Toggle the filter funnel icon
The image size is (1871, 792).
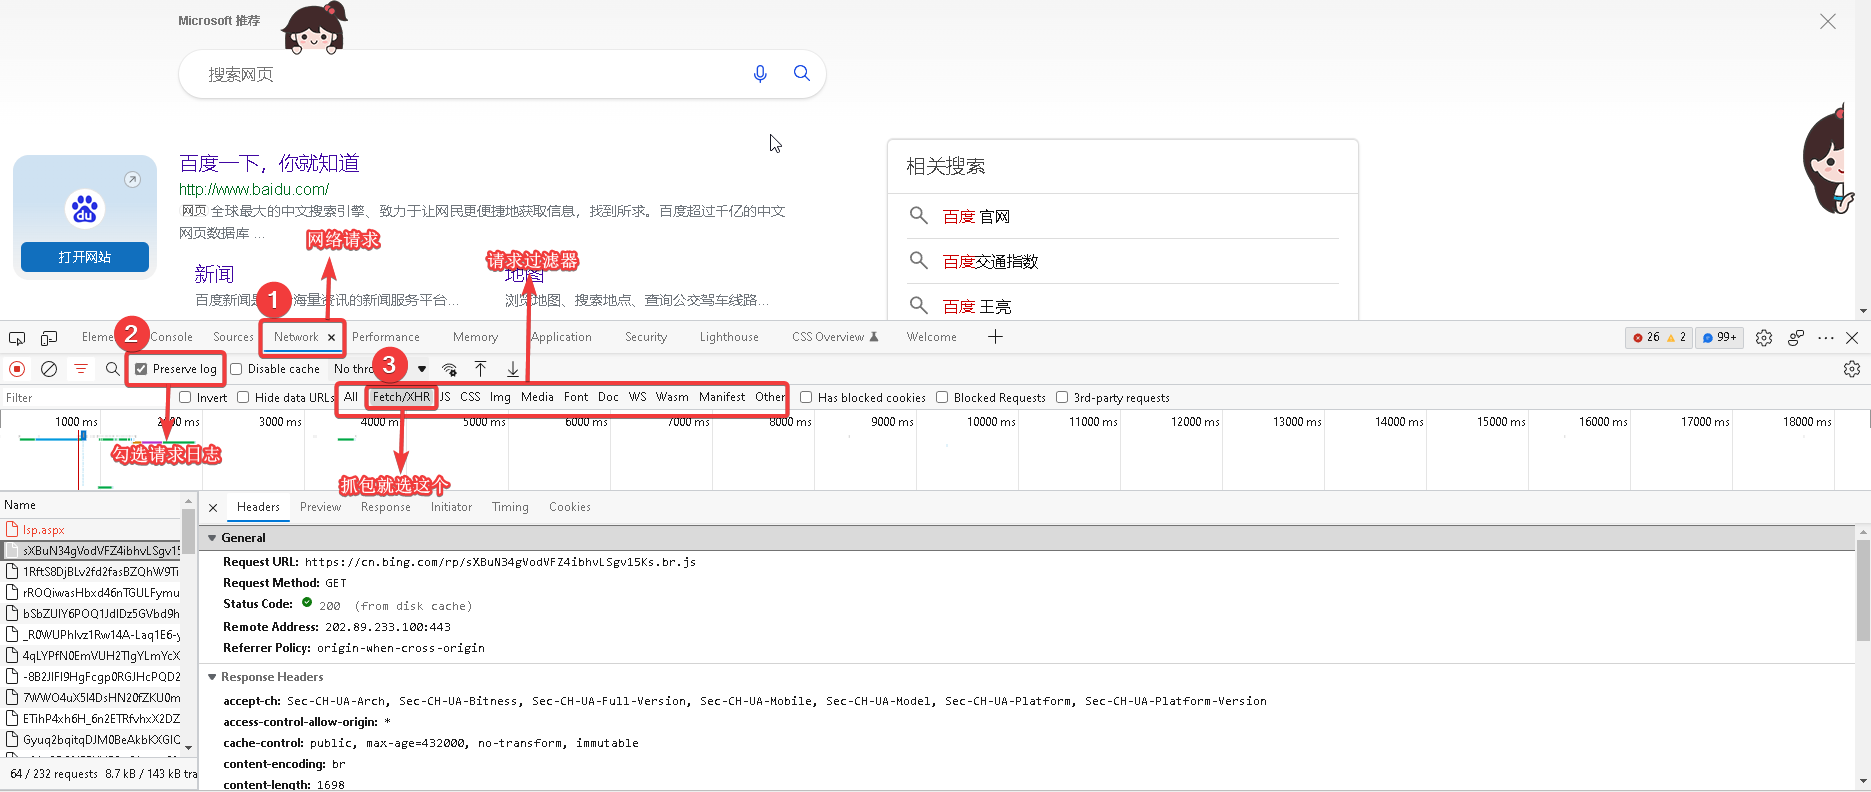click(81, 369)
